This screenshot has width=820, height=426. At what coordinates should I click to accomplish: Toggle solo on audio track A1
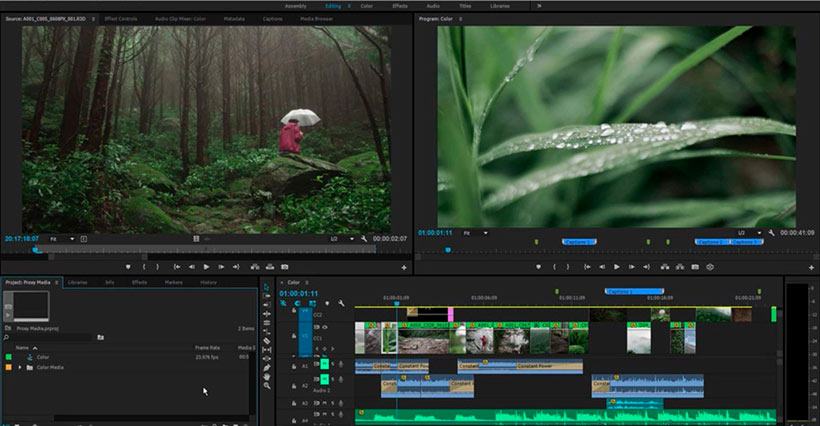pyautogui.click(x=333, y=364)
